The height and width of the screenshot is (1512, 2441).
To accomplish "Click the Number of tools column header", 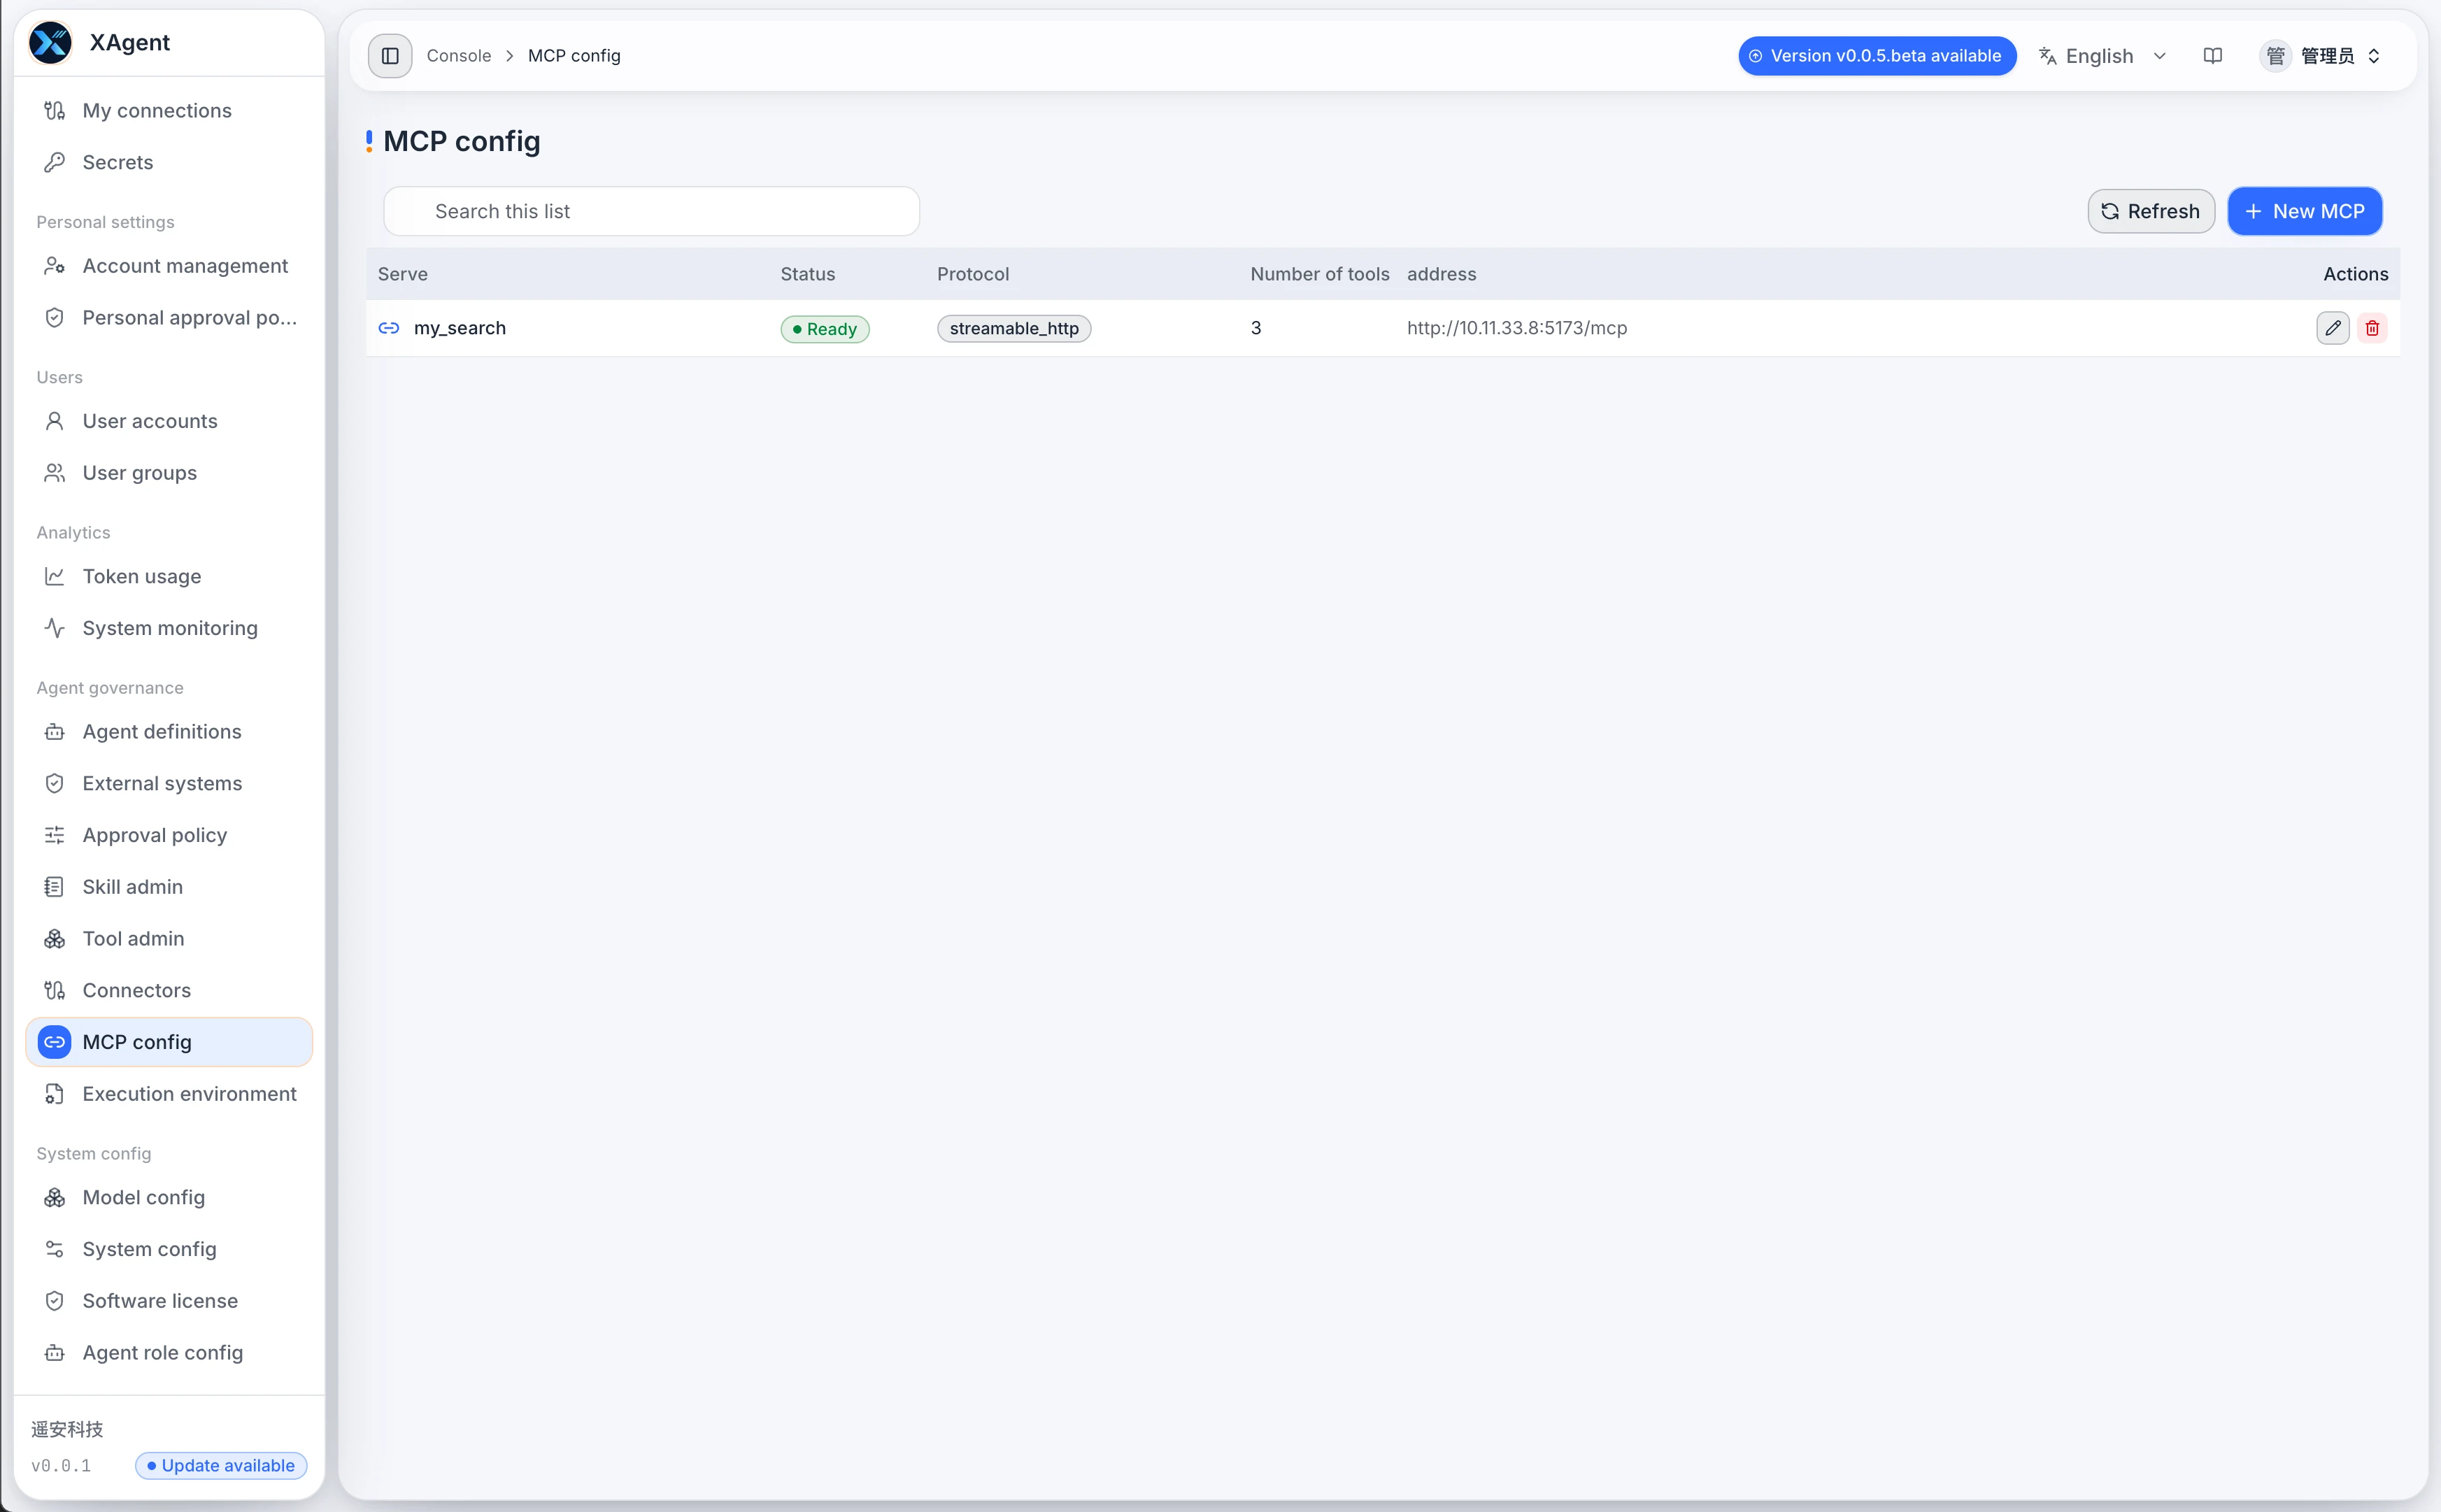I will coord(1320,274).
